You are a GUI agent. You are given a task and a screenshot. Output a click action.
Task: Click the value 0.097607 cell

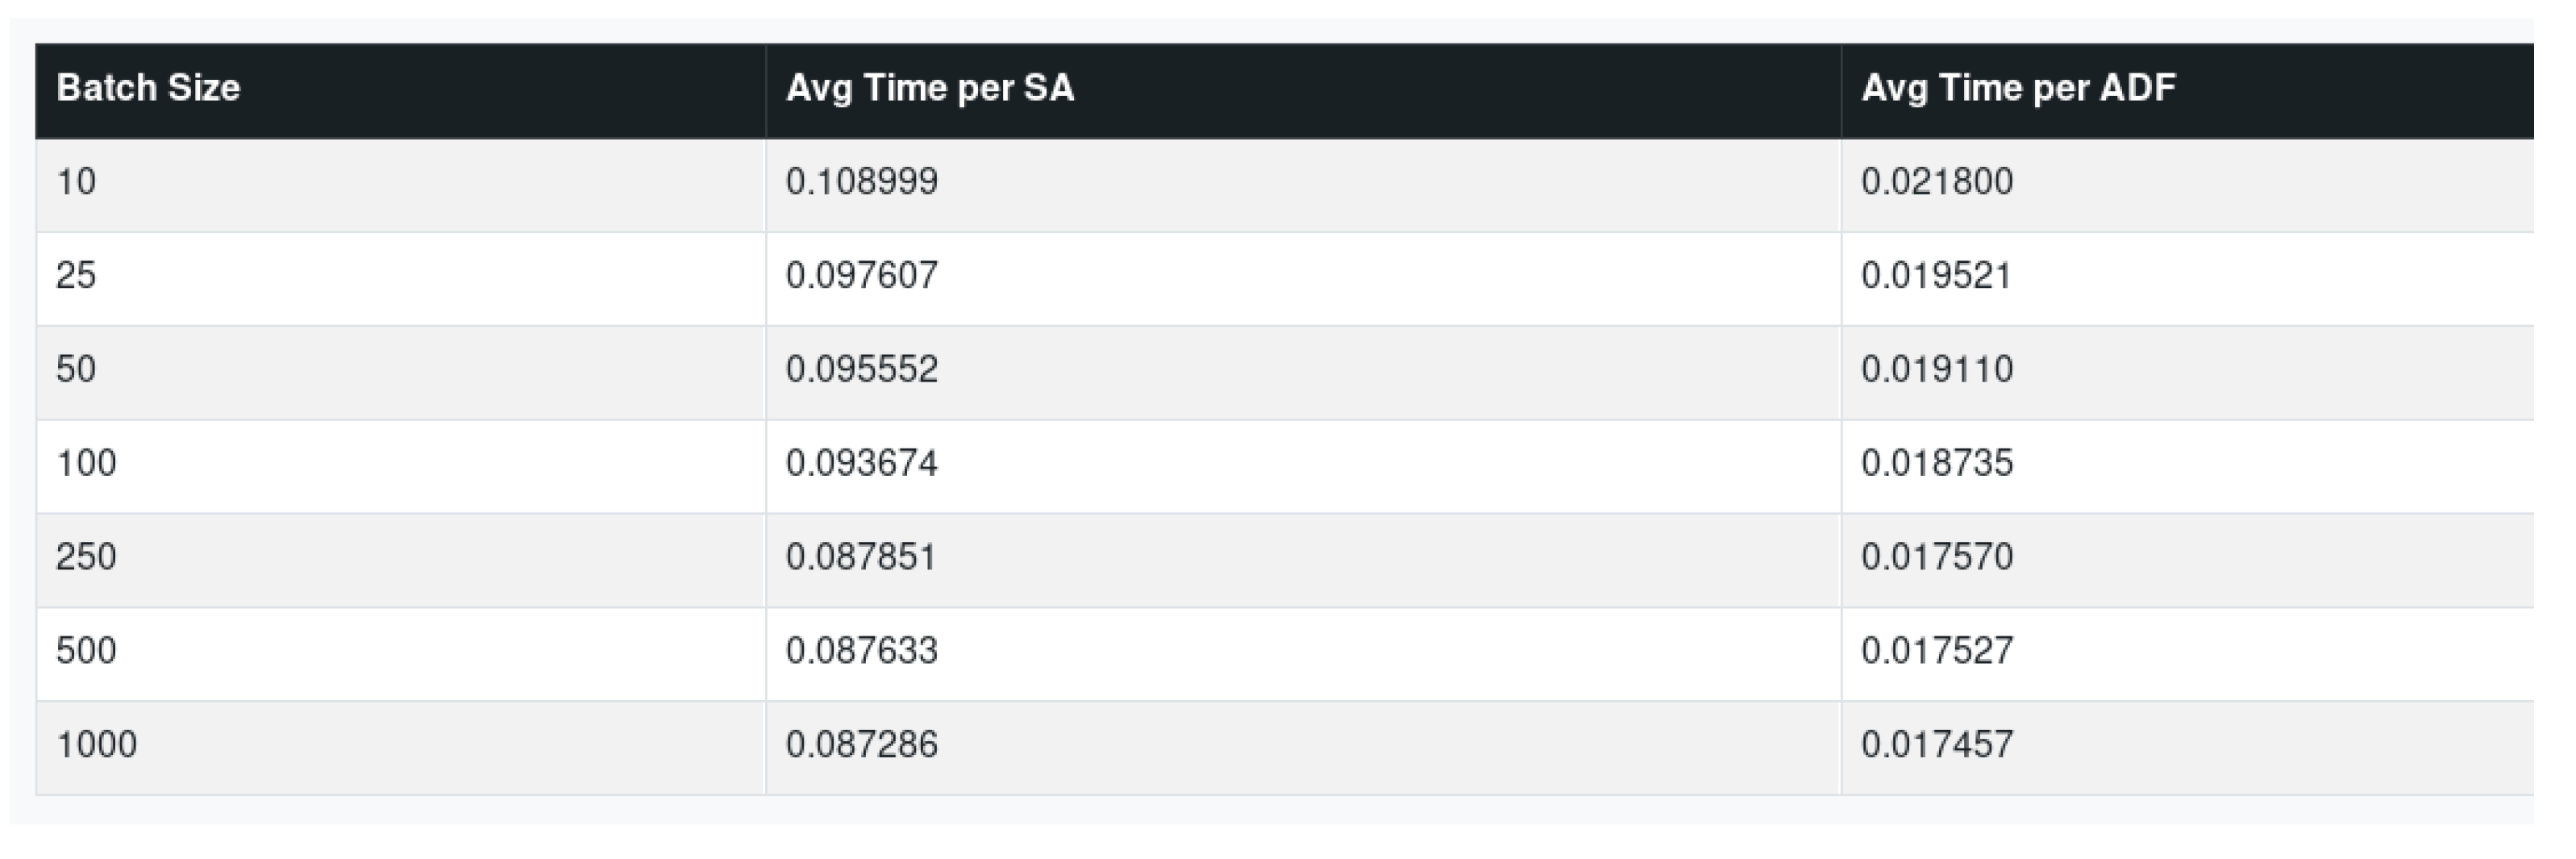tap(862, 275)
